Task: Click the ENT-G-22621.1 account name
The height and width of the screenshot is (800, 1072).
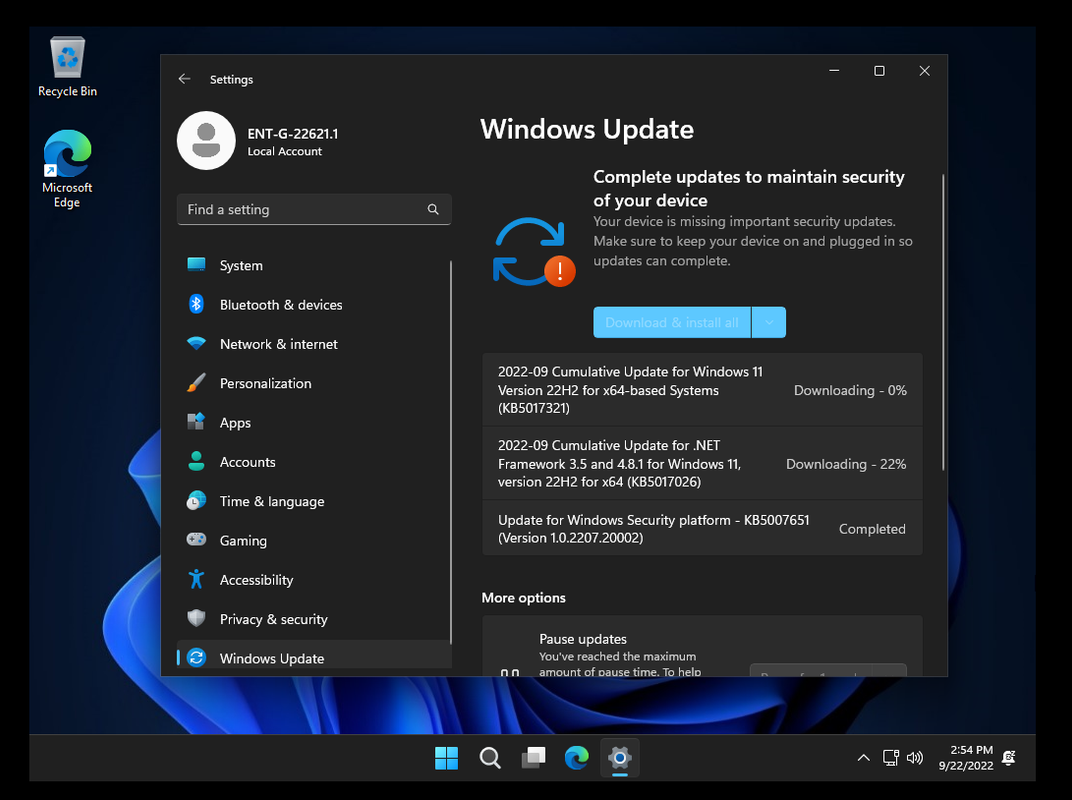Action: point(293,133)
